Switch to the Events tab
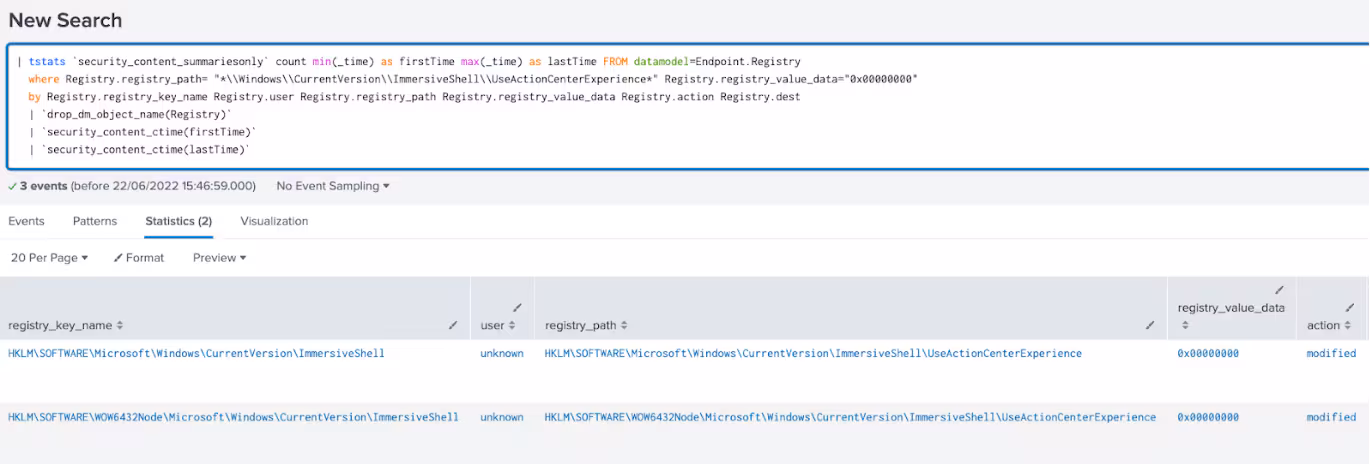 point(26,221)
